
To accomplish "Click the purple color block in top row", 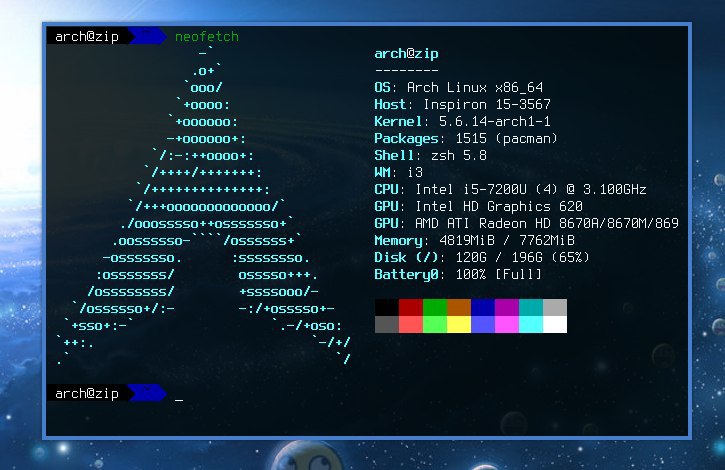I will (507, 308).
